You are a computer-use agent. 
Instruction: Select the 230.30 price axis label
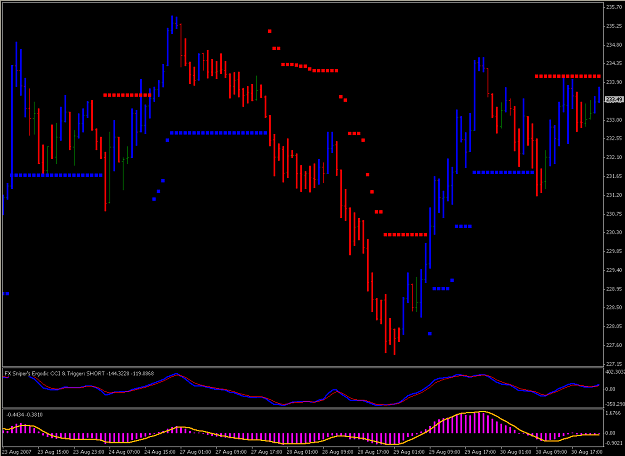613,232
